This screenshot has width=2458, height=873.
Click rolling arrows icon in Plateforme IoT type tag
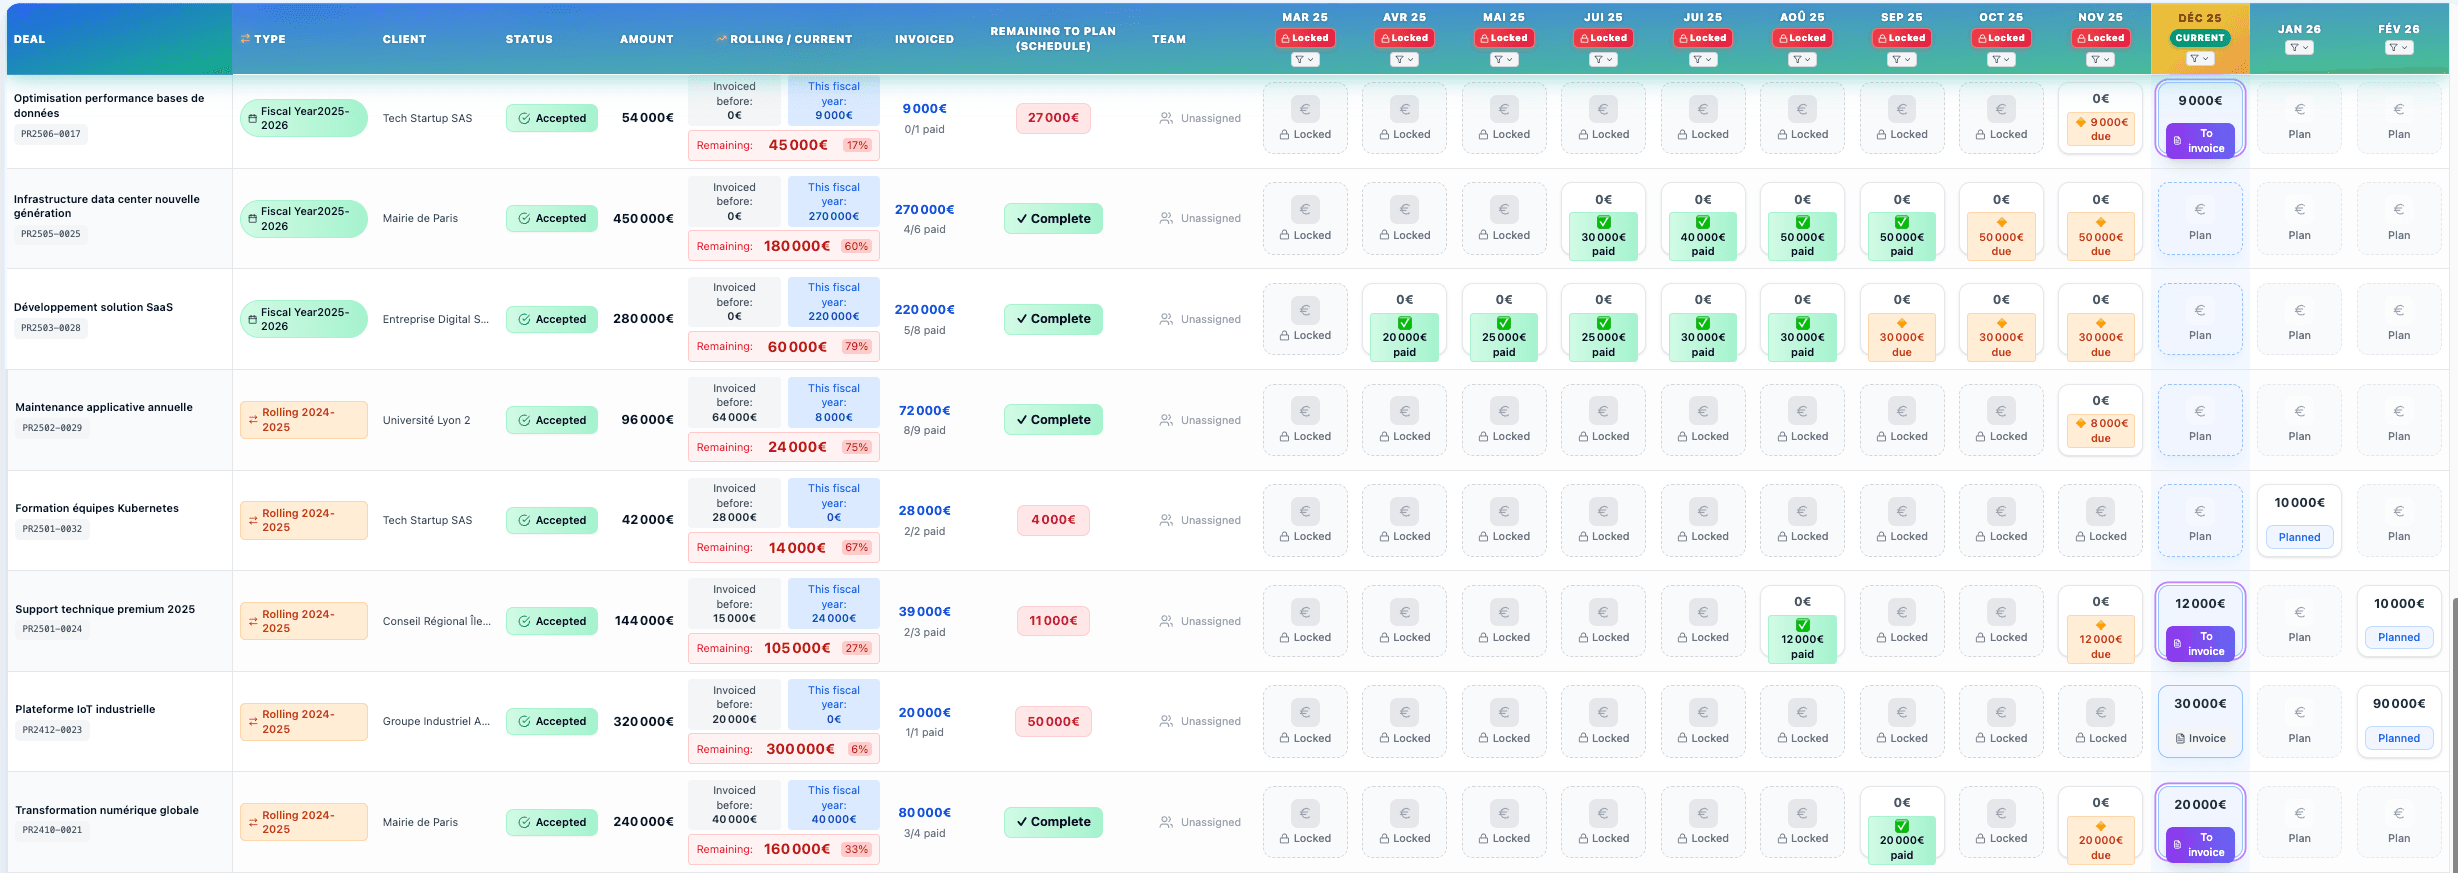point(253,722)
